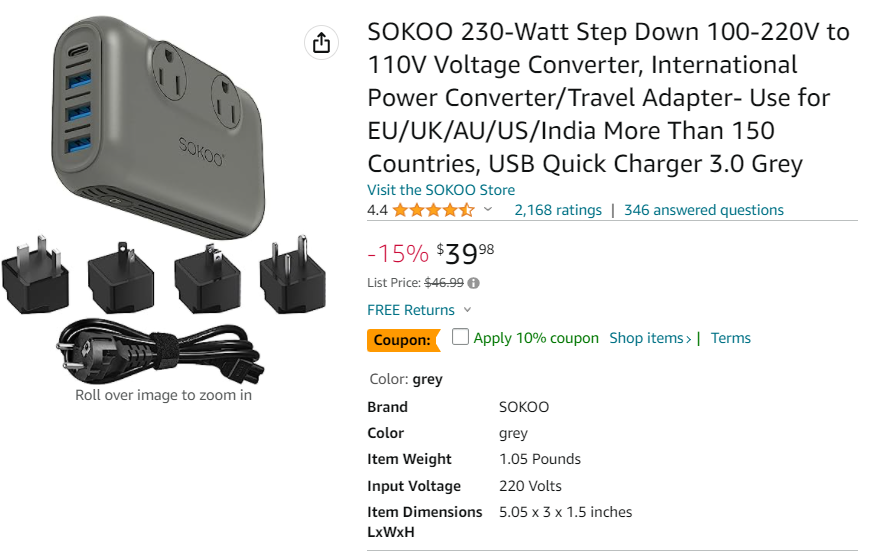Image resolution: width=872 pixels, height=552 pixels.
Task: Expand the rating breakdown chevron
Action: [488, 210]
